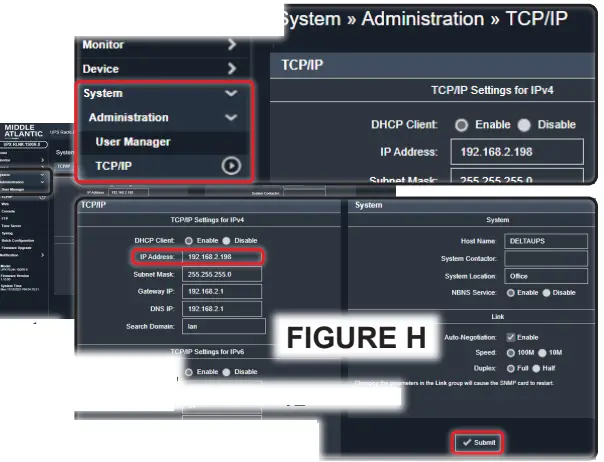Expand the Notification chevron in the small sidebar
Viewport: 604px width, 462px height.
click(42, 255)
